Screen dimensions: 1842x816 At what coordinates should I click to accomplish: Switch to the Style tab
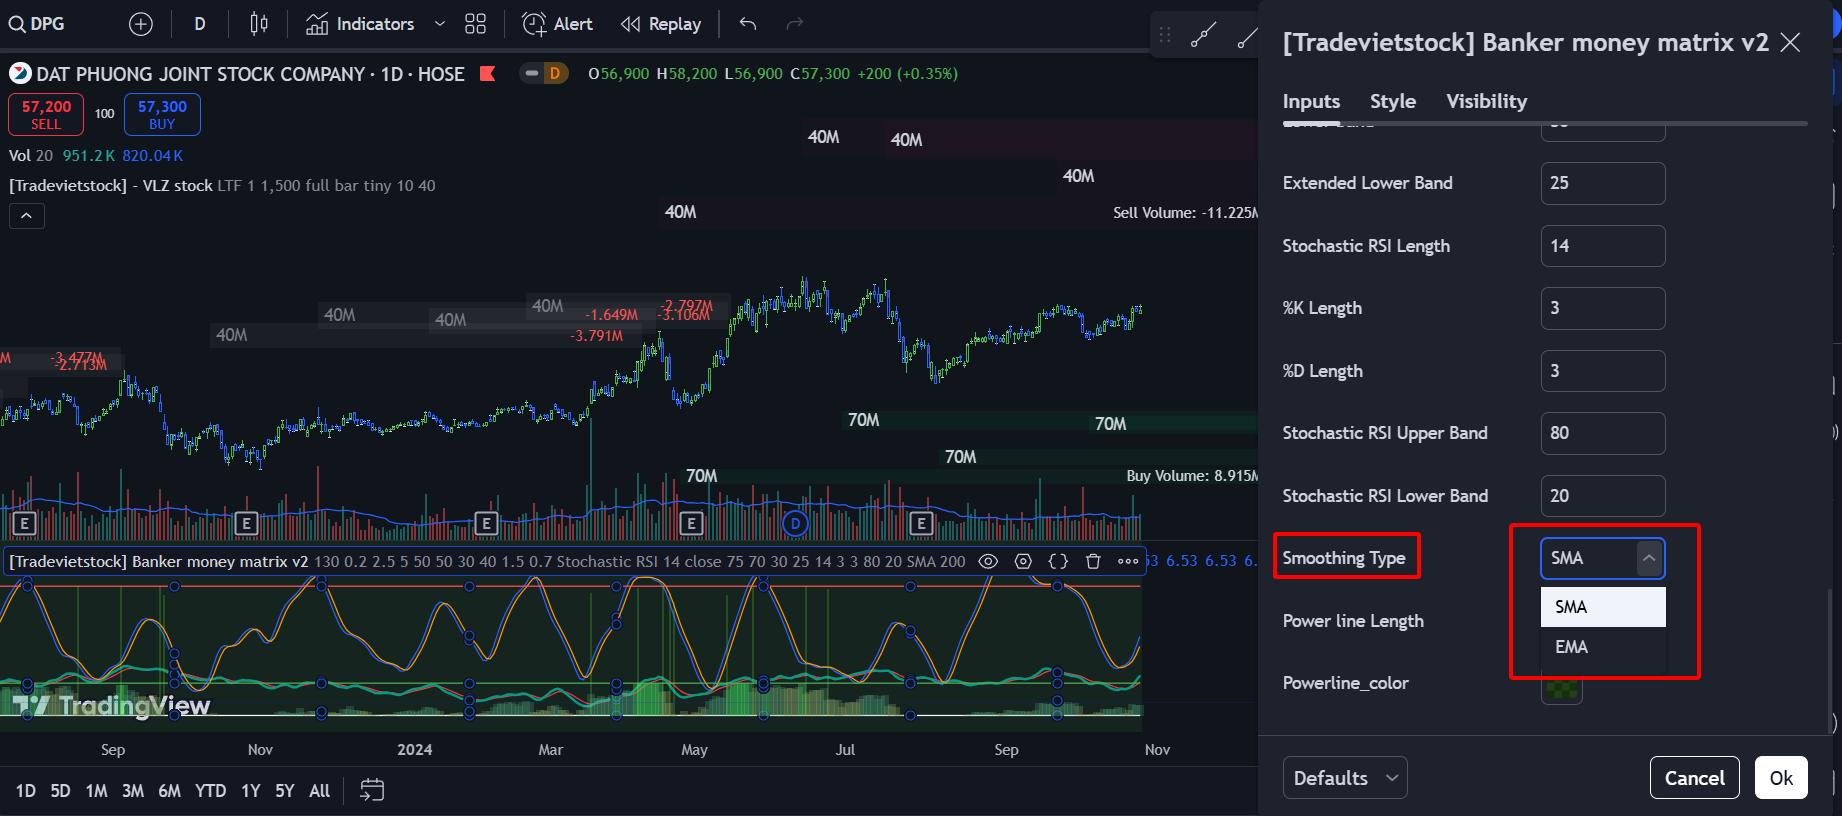(1393, 101)
